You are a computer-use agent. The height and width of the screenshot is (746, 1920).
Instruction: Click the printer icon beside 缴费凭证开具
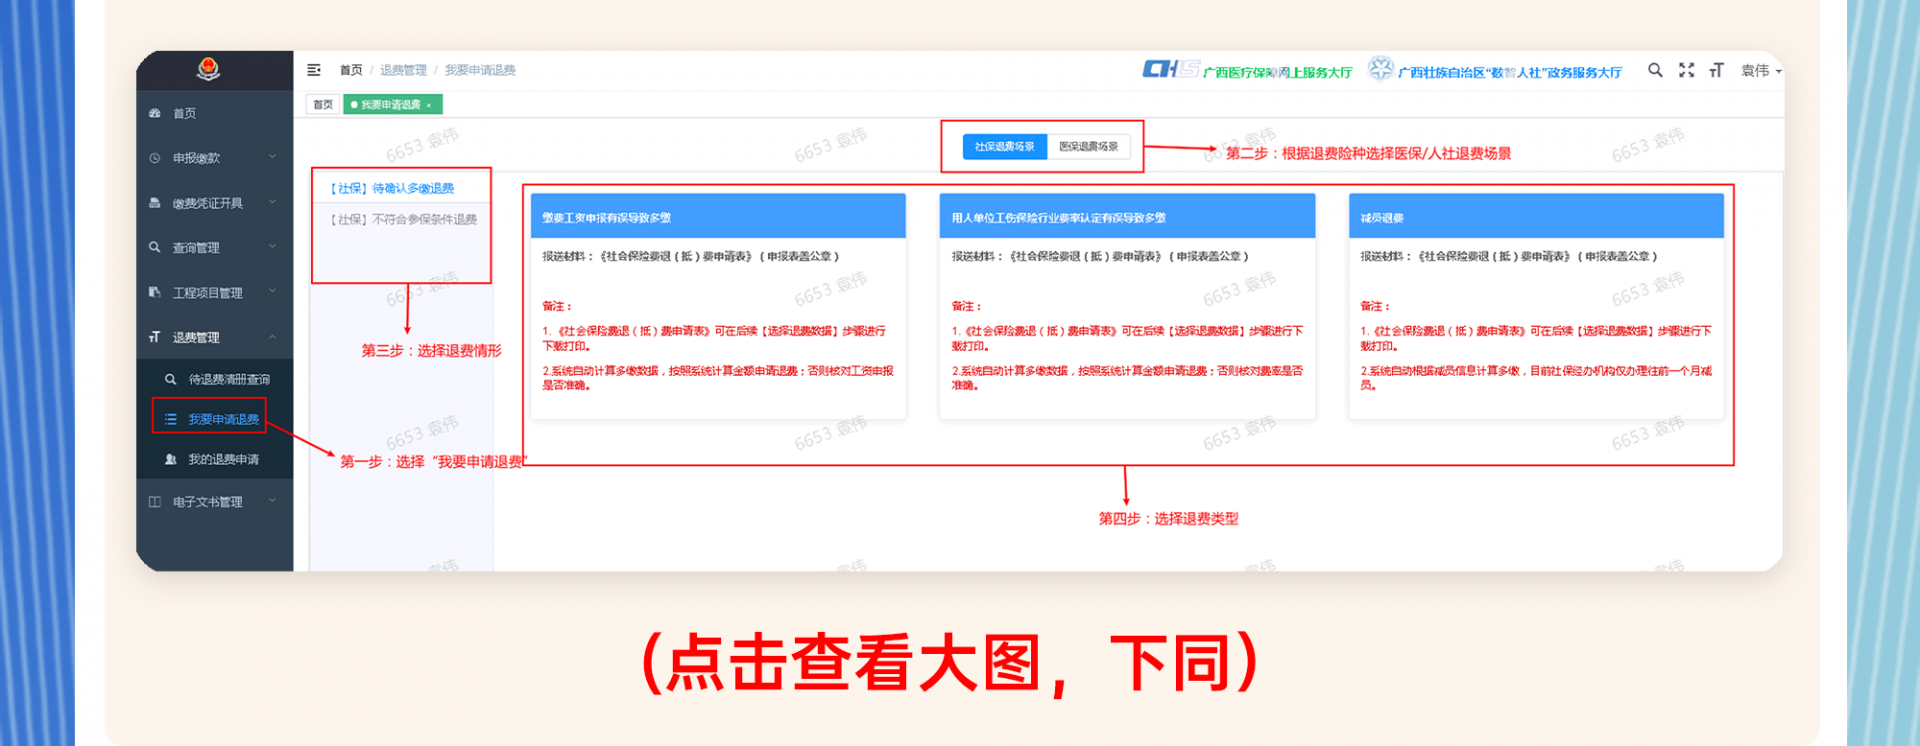tap(155, 202)
